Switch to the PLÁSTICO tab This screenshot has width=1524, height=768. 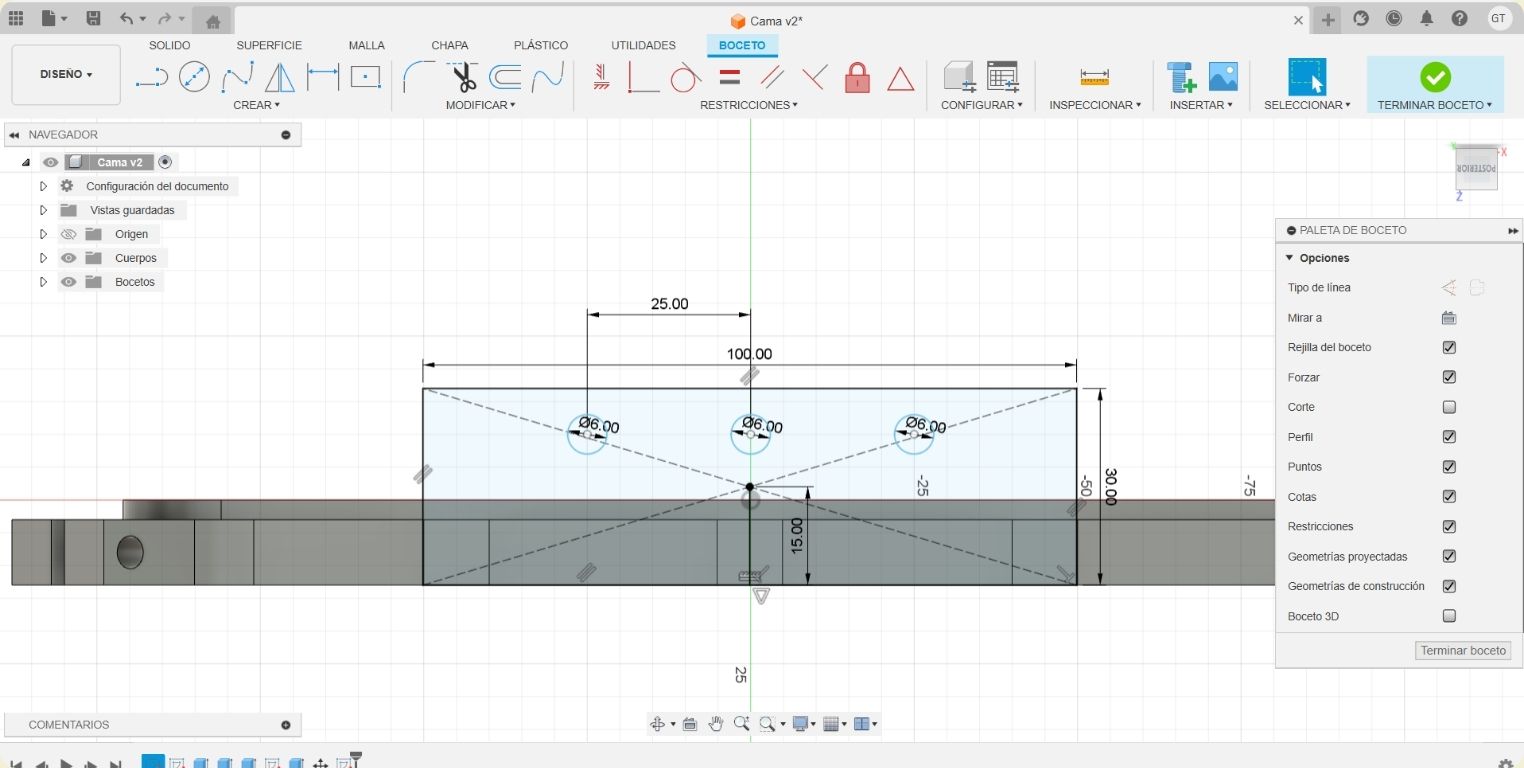coord(541,45)
